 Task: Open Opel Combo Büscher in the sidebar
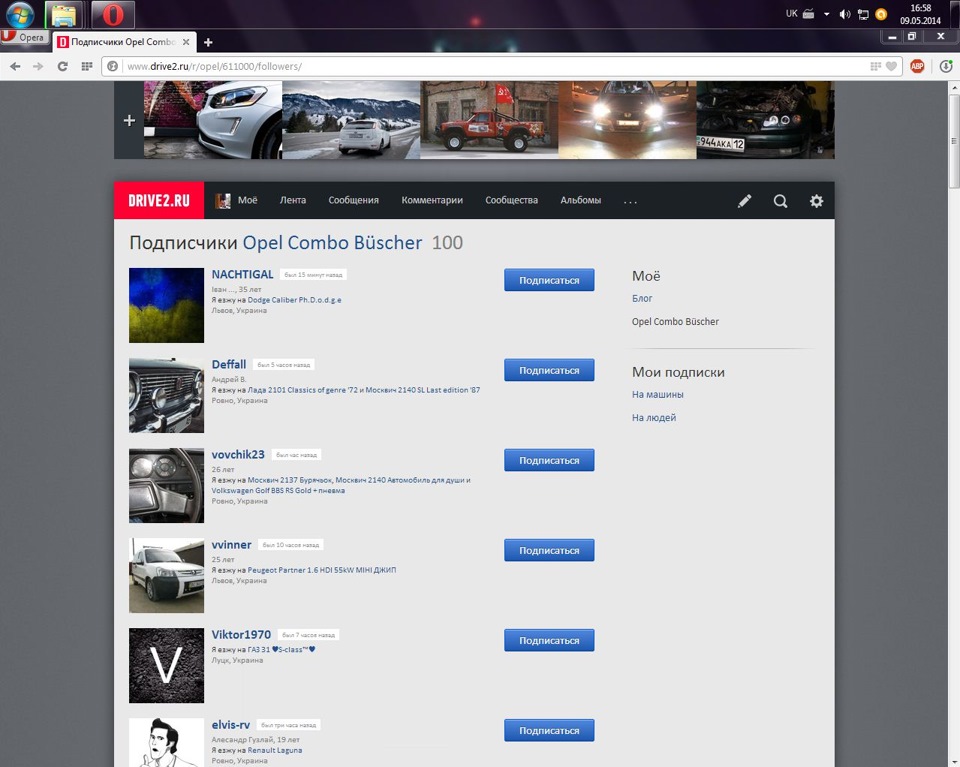(675, 321)
